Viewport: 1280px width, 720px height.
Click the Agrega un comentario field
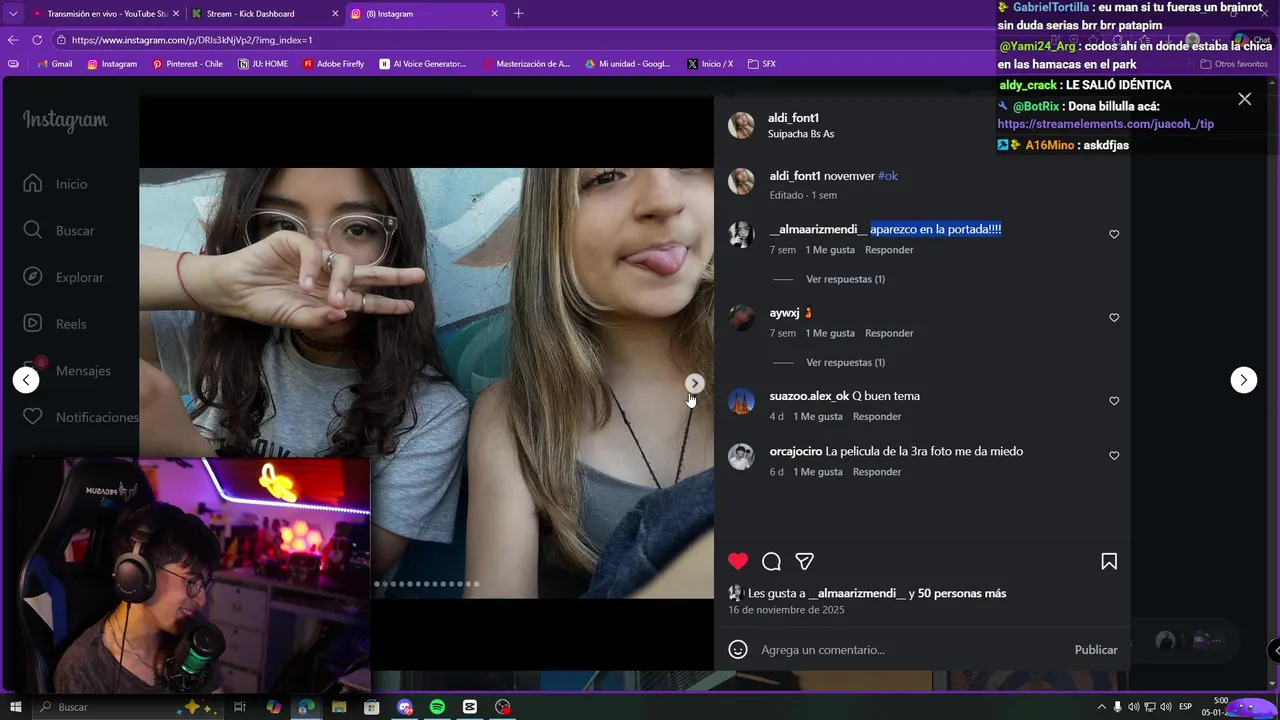coord(910,650)
